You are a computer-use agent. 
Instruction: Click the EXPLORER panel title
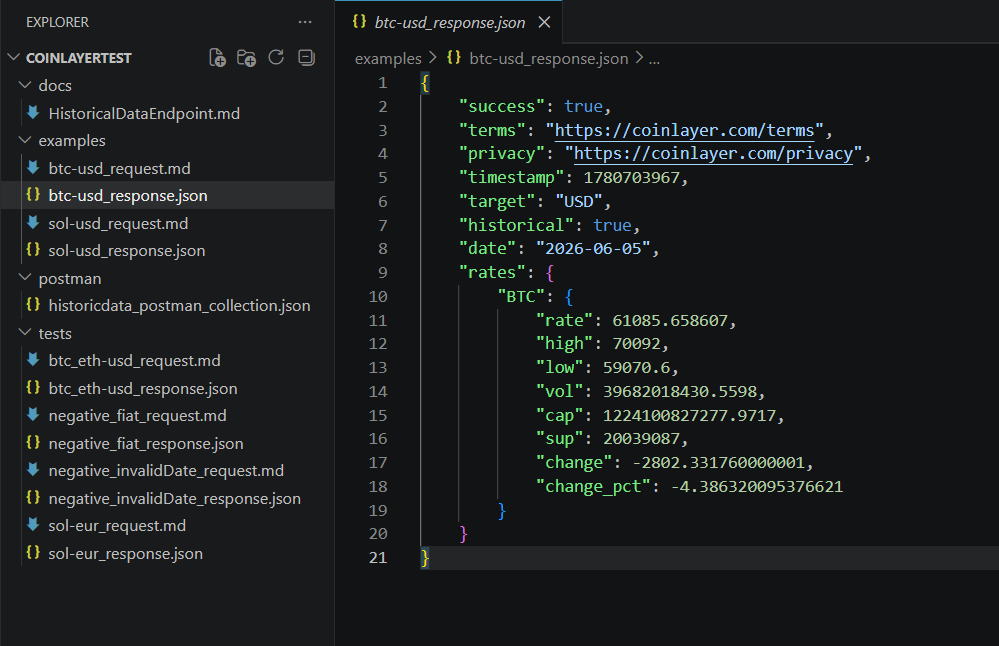[57, 22]
